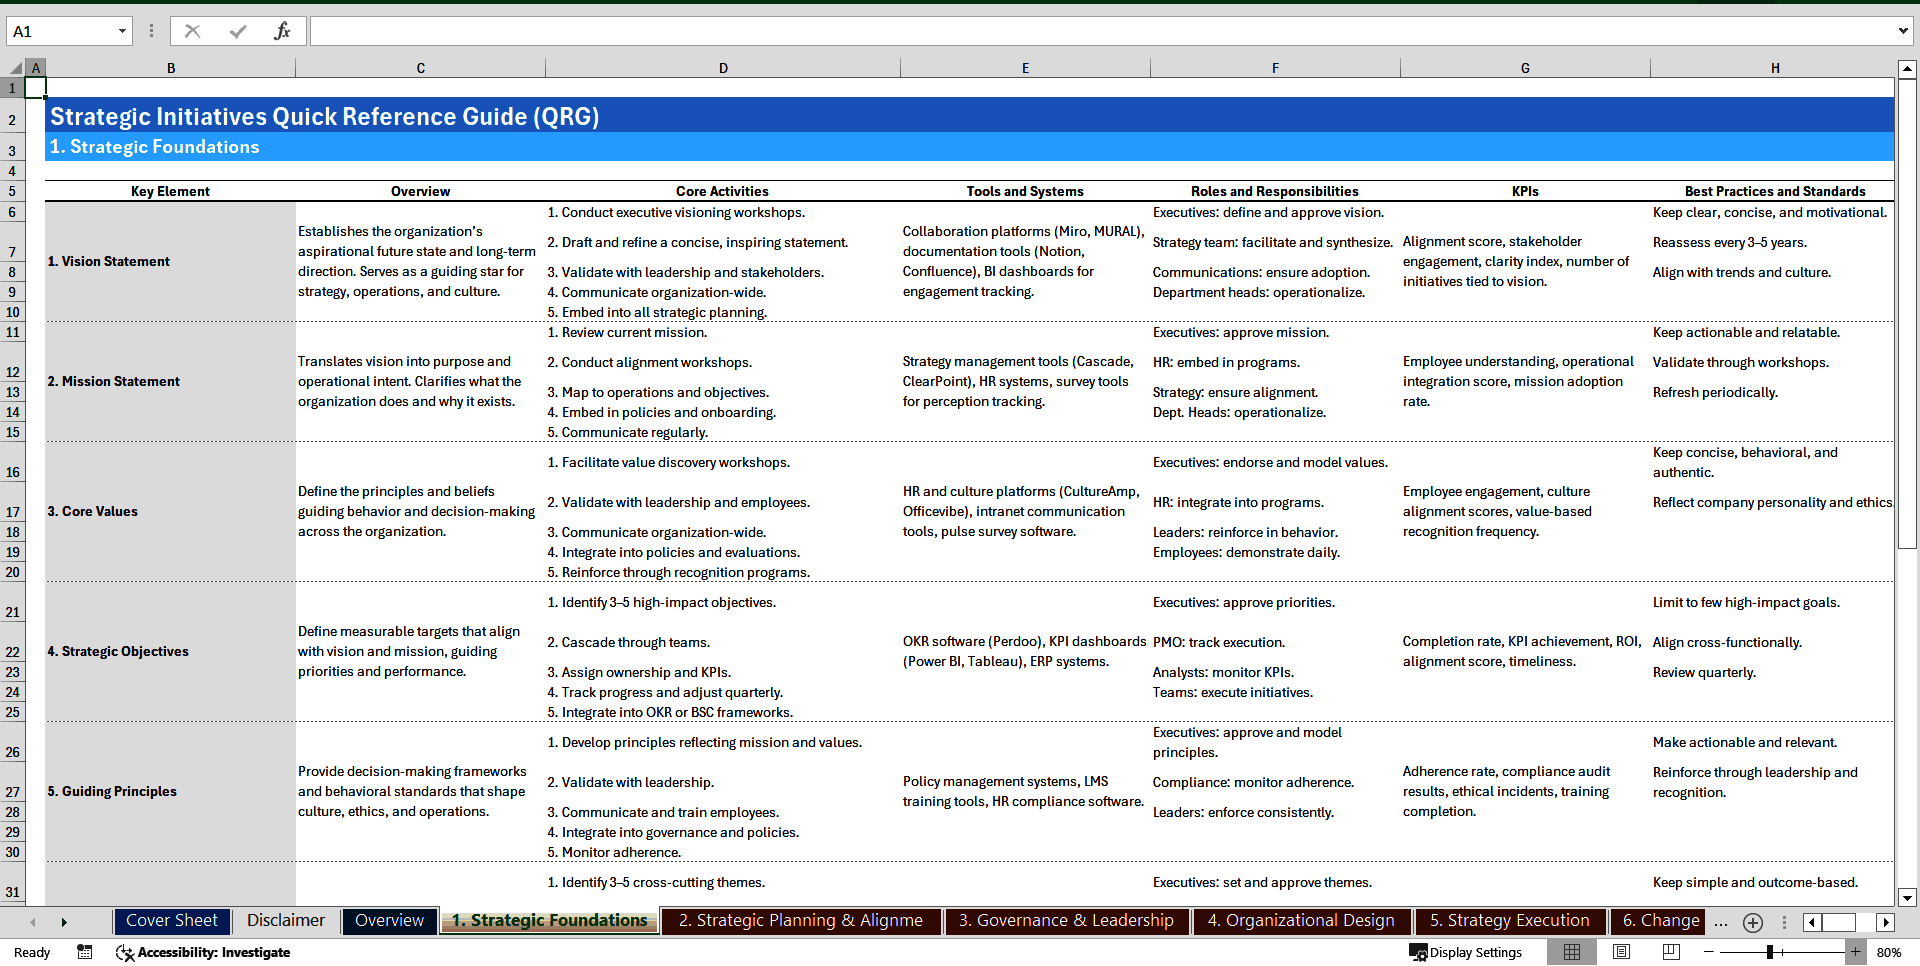Select the Disclaimer sheet tab
Image resolution: width=1920 pixels, height=966 pixels.
pyautogui.click(x=285, y=921)
